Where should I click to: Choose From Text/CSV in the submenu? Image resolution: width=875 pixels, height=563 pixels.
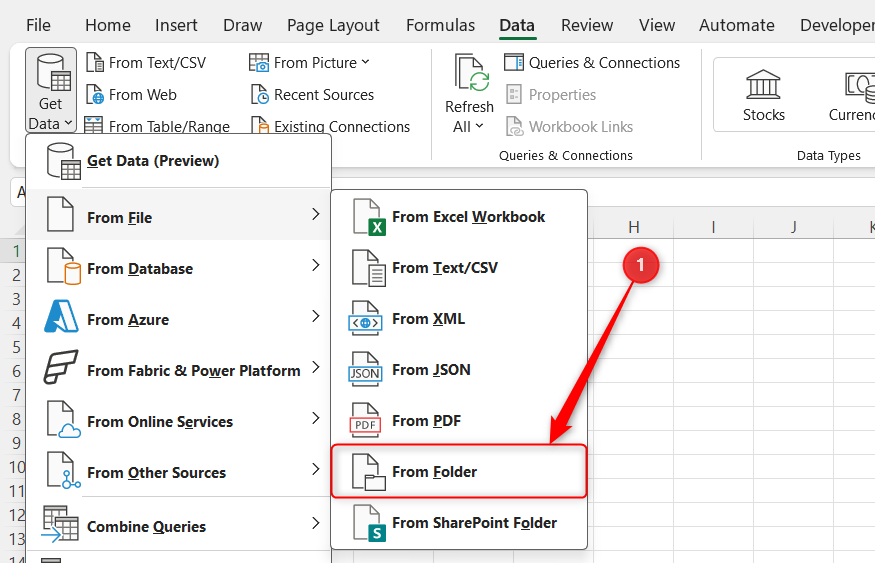(459, 268)
